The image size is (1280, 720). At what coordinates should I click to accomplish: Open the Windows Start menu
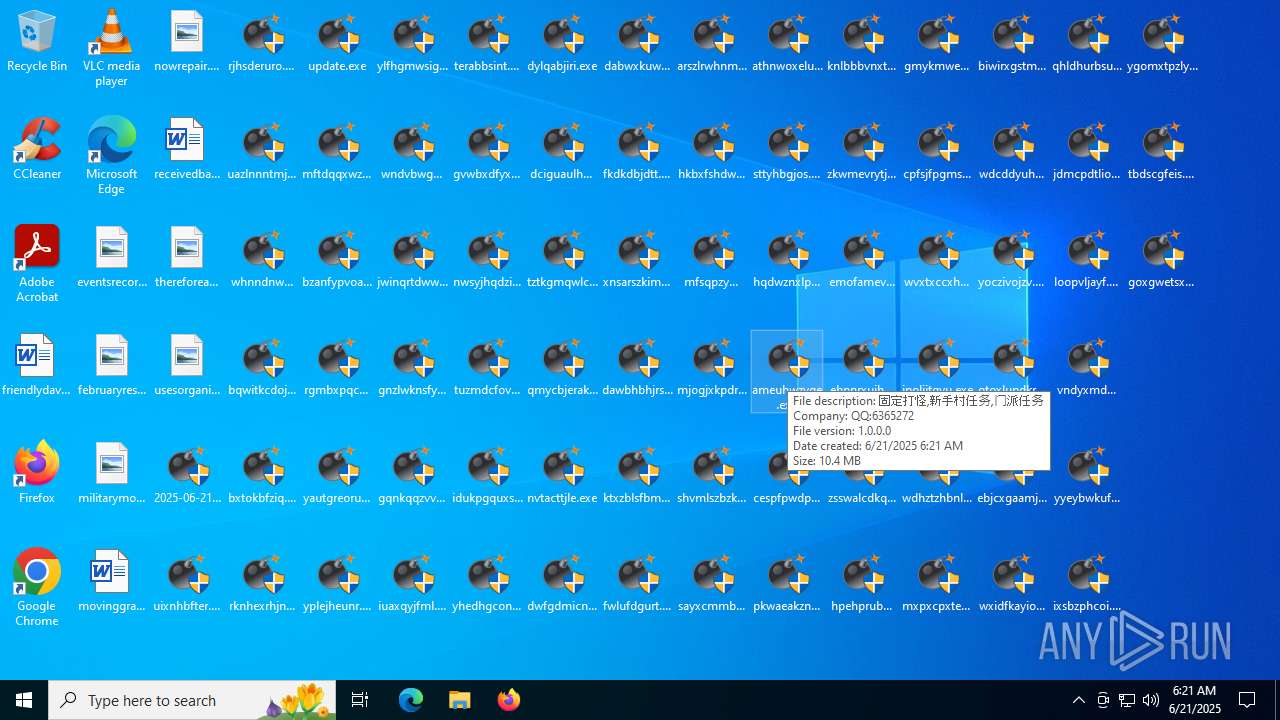pyautogui.click(x=24, y=700)
